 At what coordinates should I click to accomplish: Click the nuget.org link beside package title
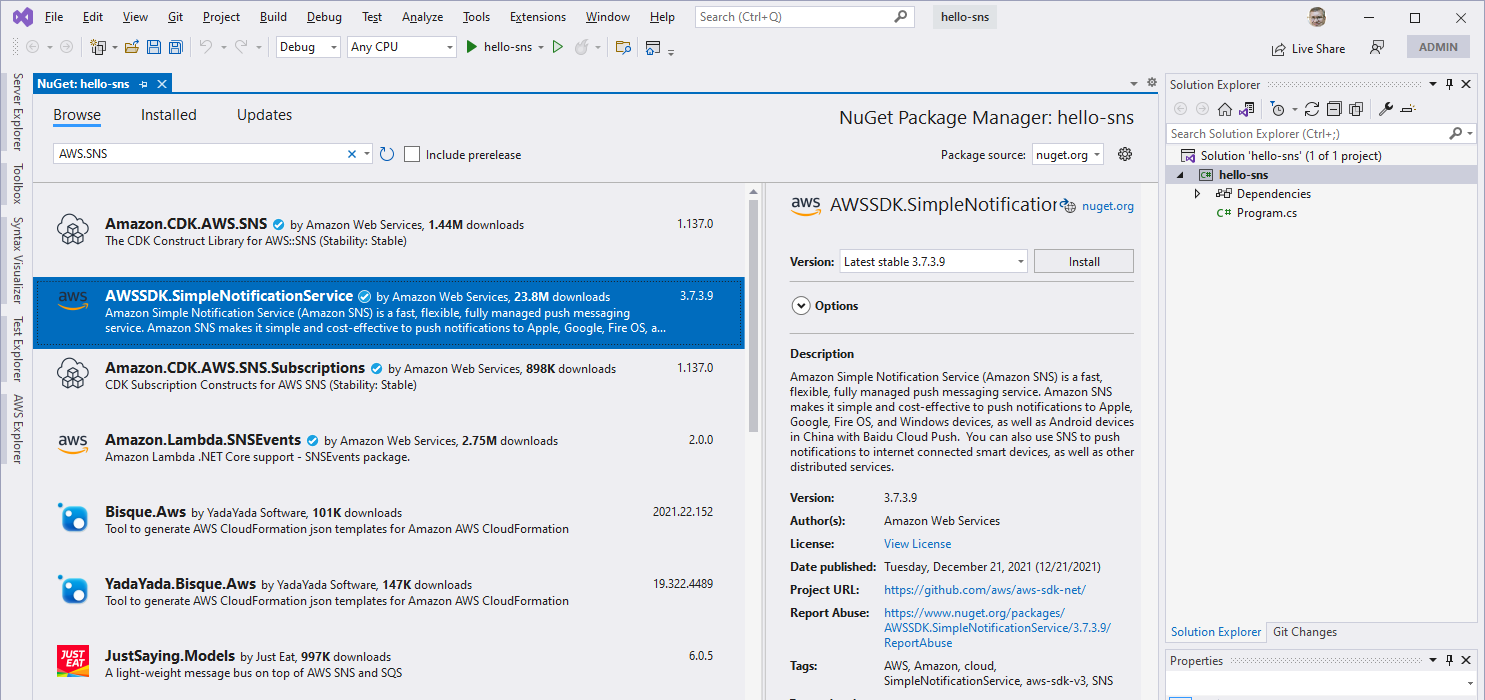pos(1107,206)
